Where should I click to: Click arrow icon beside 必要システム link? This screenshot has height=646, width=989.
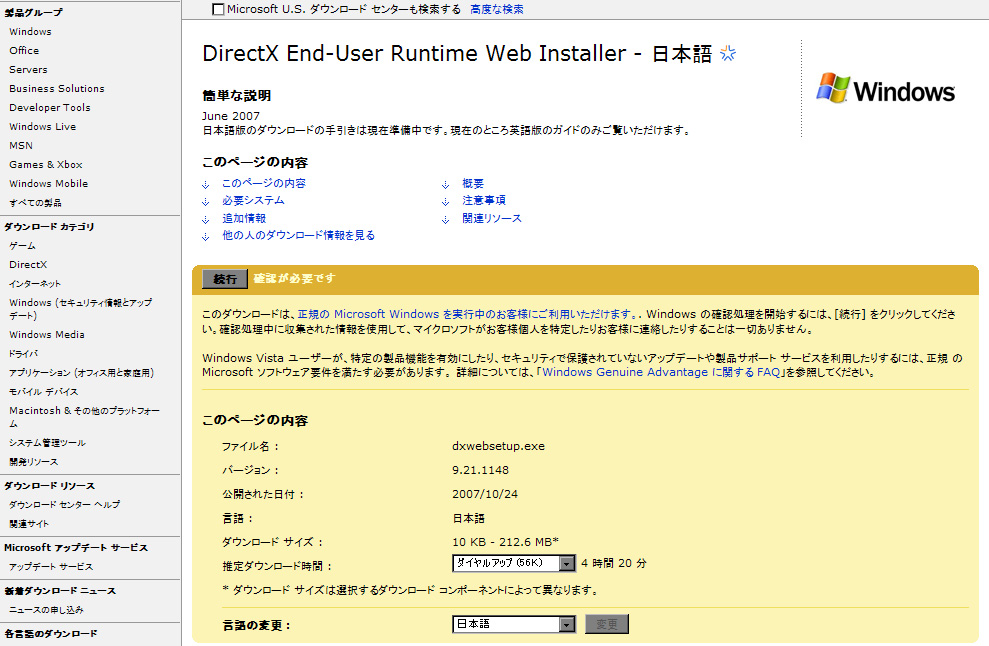coord(206,202)
